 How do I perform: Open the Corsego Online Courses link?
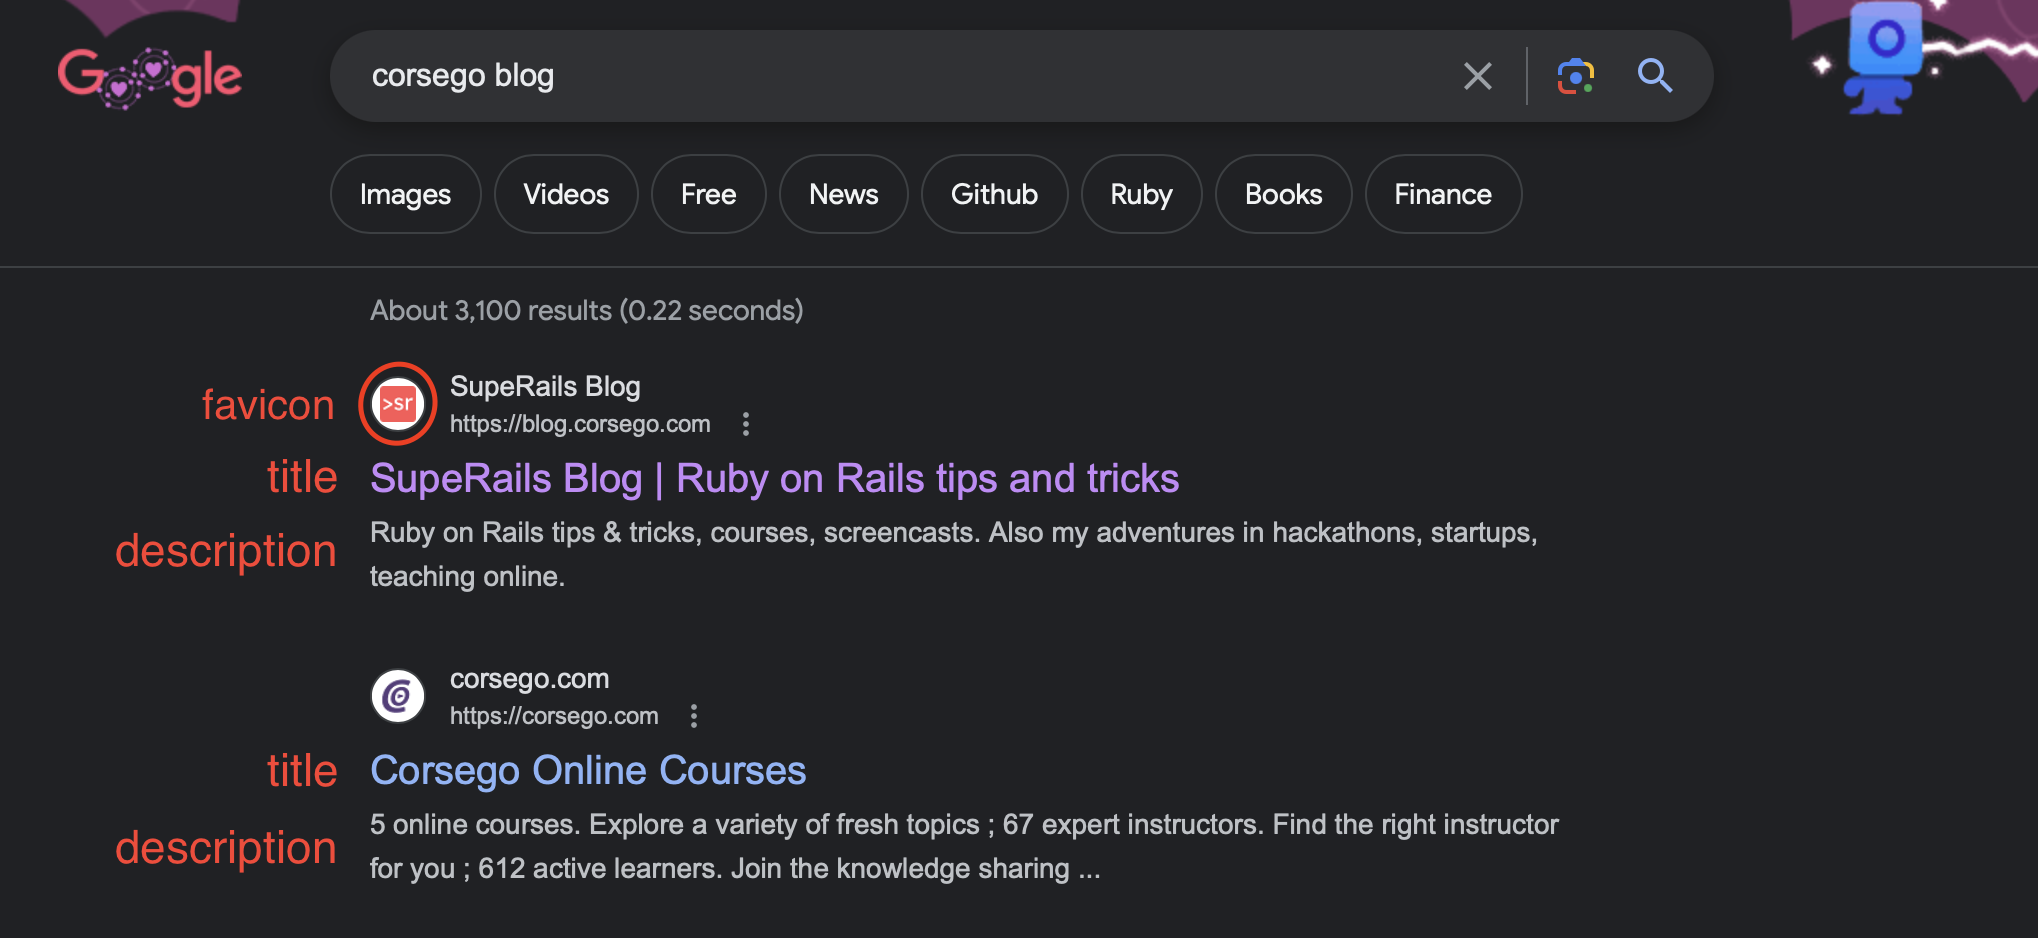(x=588, y=771)
